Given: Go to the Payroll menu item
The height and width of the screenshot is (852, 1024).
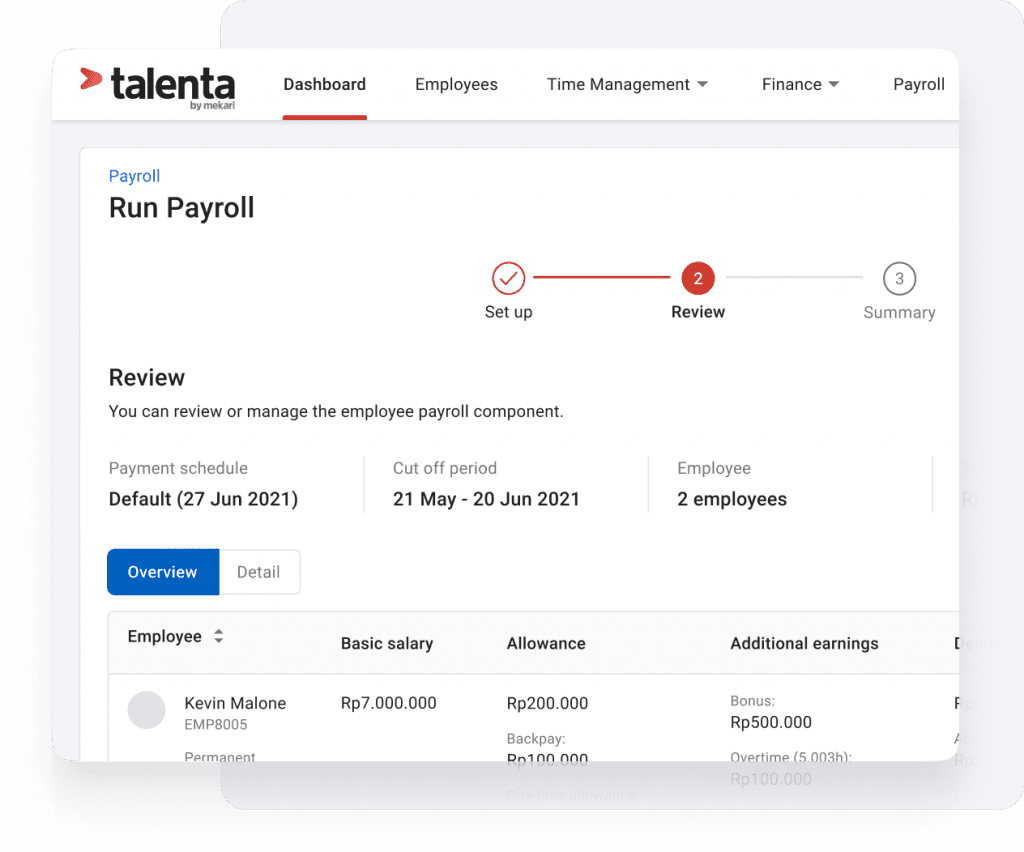Looking at the screenshot, I should point(918,84).
